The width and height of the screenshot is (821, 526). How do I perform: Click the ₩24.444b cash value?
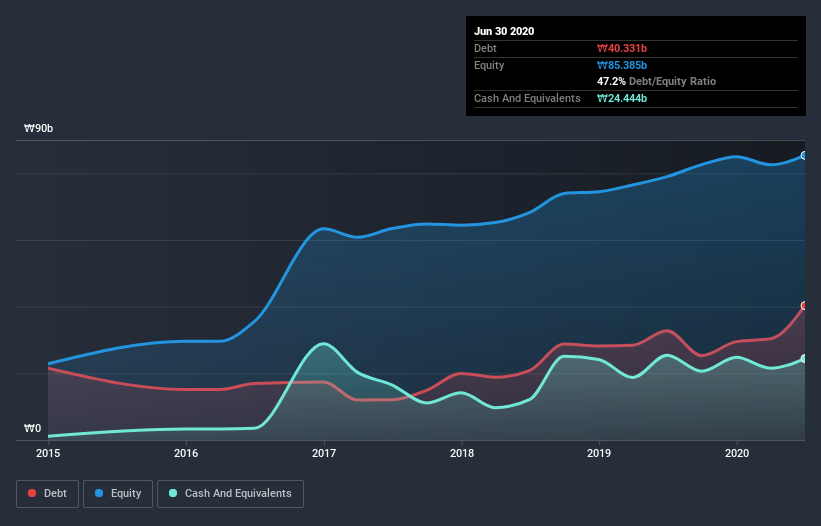click(x=622, y=98)
